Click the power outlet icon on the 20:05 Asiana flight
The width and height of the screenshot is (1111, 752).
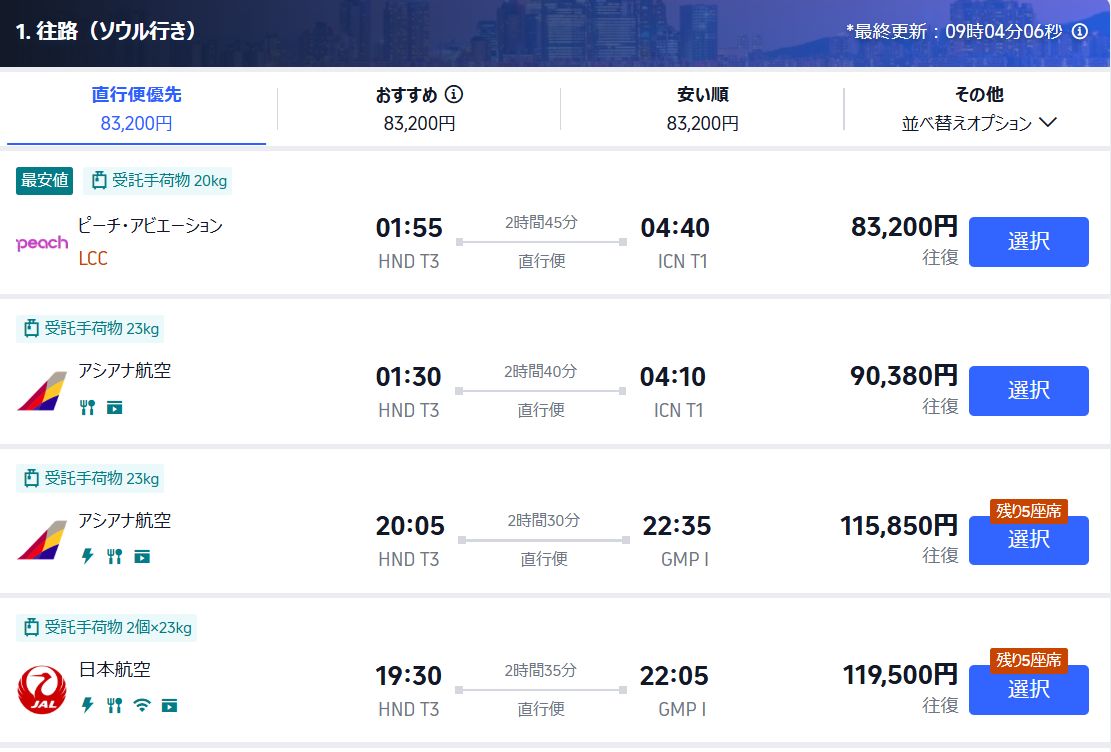(x=87, y=556)
